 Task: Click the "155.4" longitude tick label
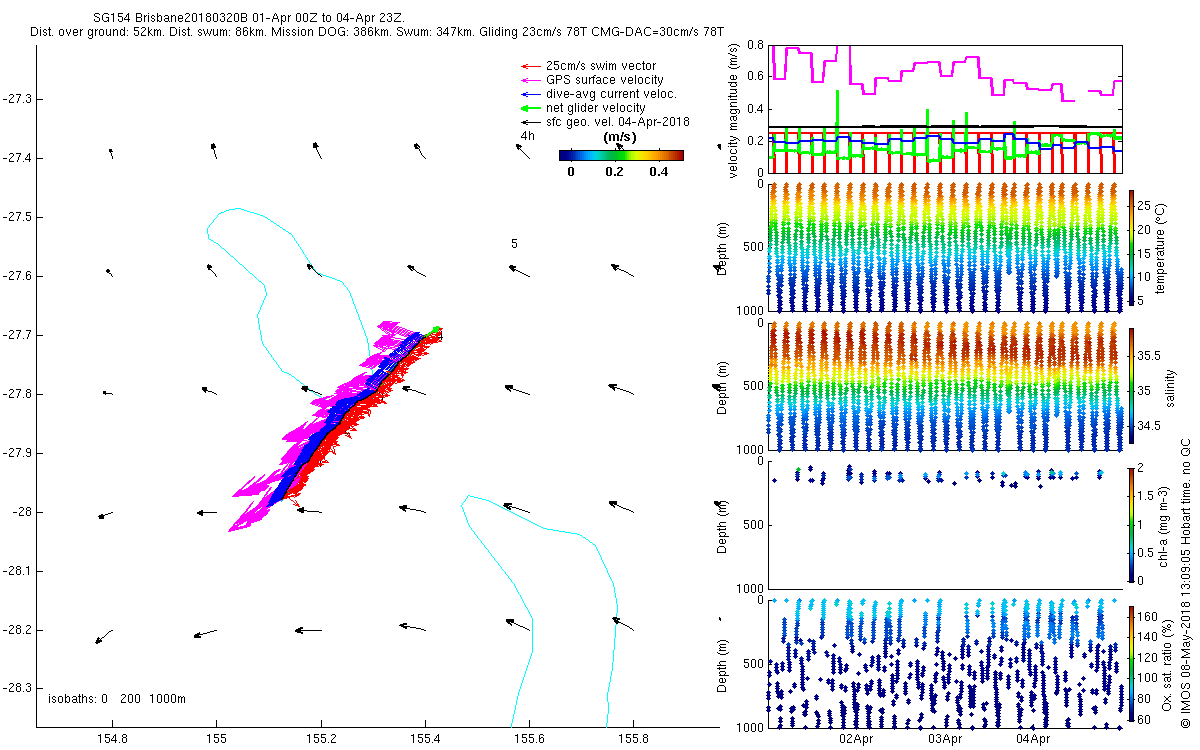tap(425, 740)
